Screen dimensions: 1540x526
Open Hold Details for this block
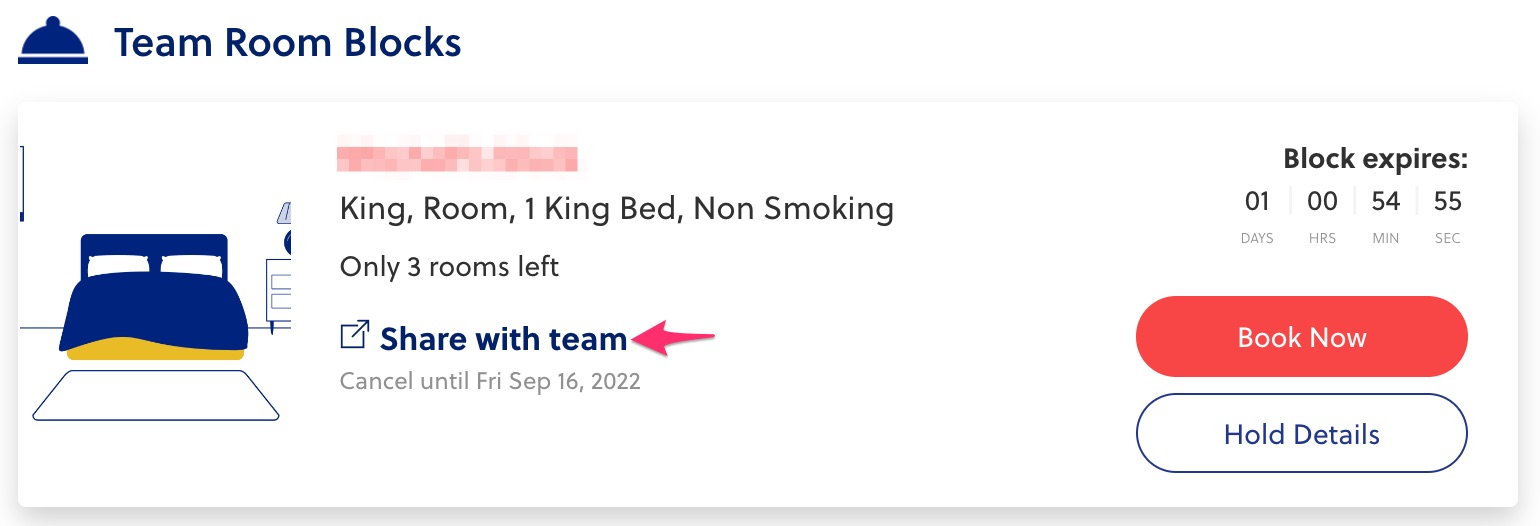click(x=1301, y=433)
